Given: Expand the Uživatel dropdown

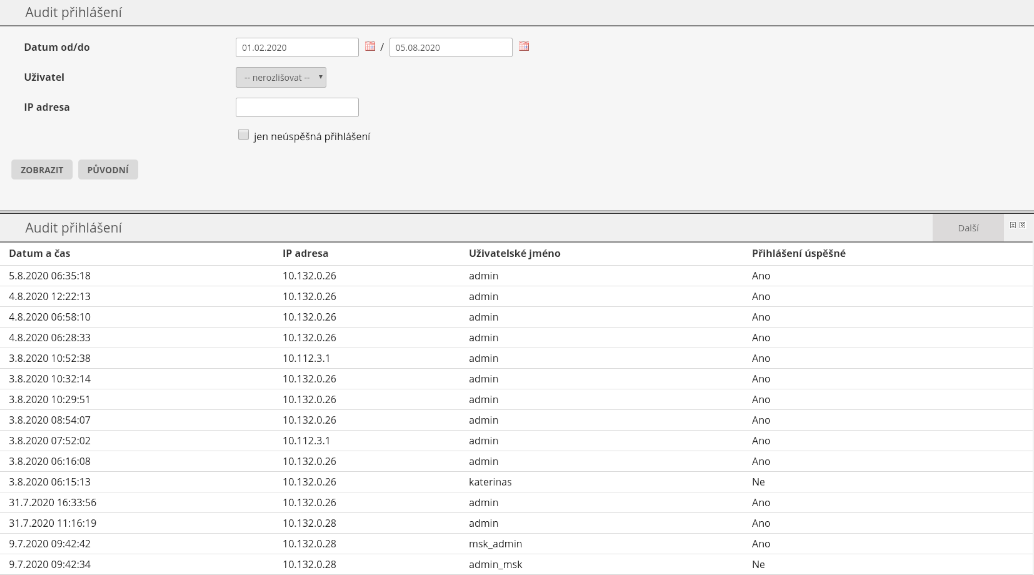Looking at the screenshot, I should 281,77.
